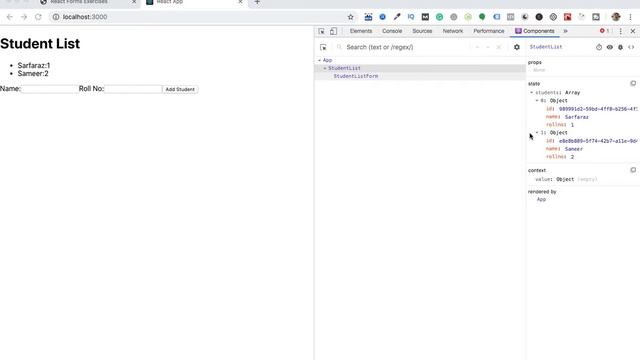Copy context data to clipboard icon
Image resolution: width=640 pixels, height=360 pixels.
[633, 170]
